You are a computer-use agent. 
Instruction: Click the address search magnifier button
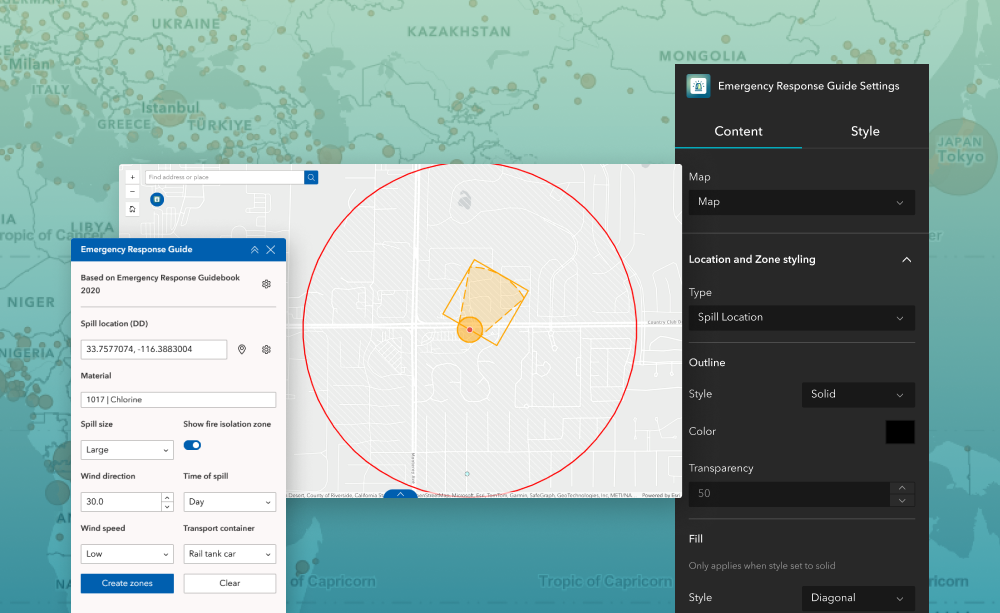311,177
